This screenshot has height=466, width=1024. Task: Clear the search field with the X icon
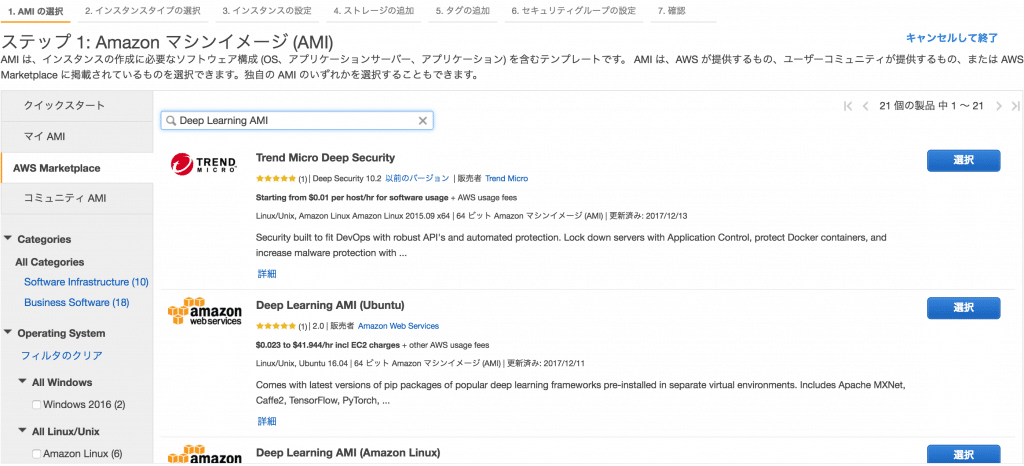coord(422,121)
